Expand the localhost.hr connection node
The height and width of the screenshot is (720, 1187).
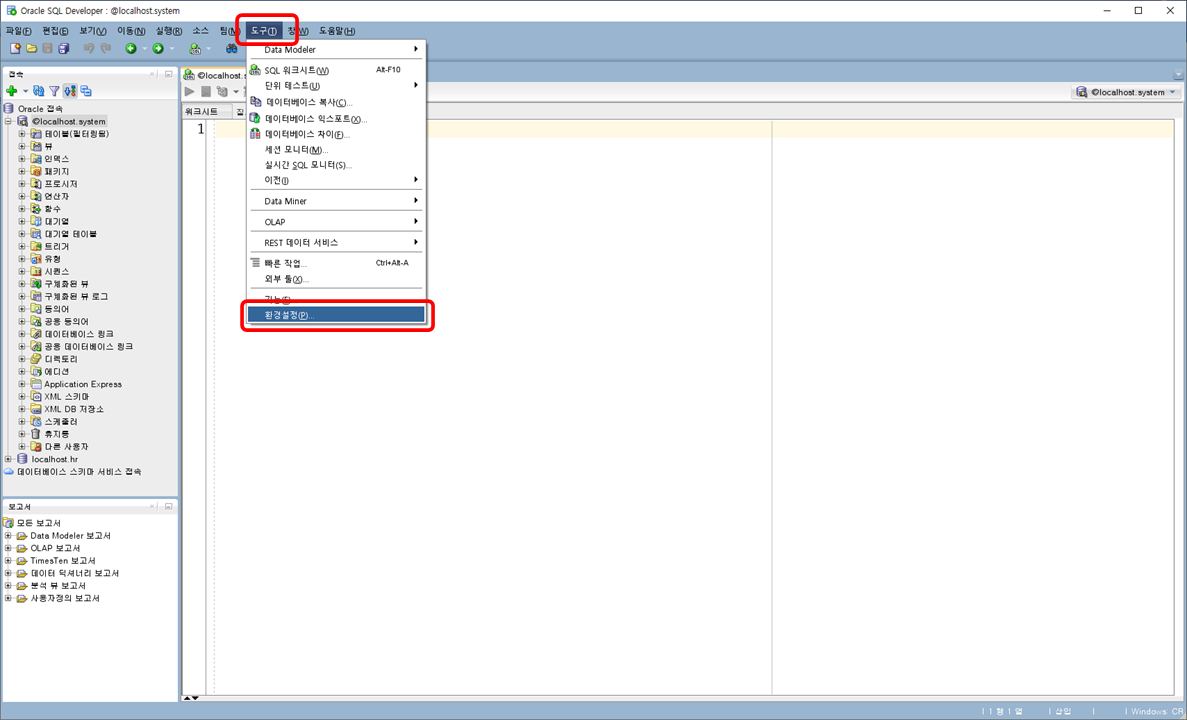pos(8,459)
